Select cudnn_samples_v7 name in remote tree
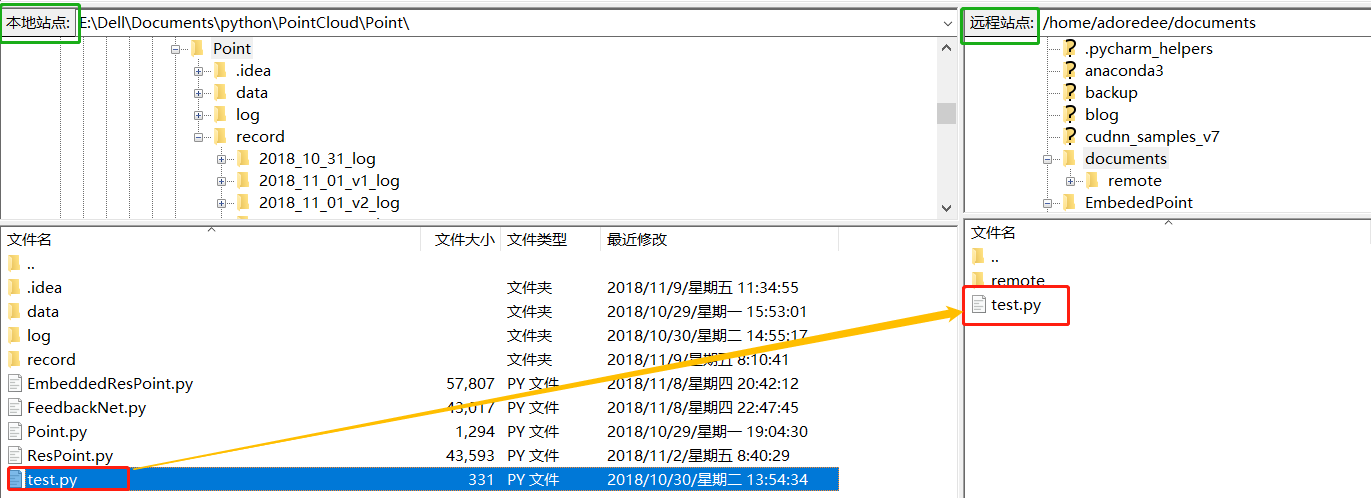 click(x=1152, y=136)
